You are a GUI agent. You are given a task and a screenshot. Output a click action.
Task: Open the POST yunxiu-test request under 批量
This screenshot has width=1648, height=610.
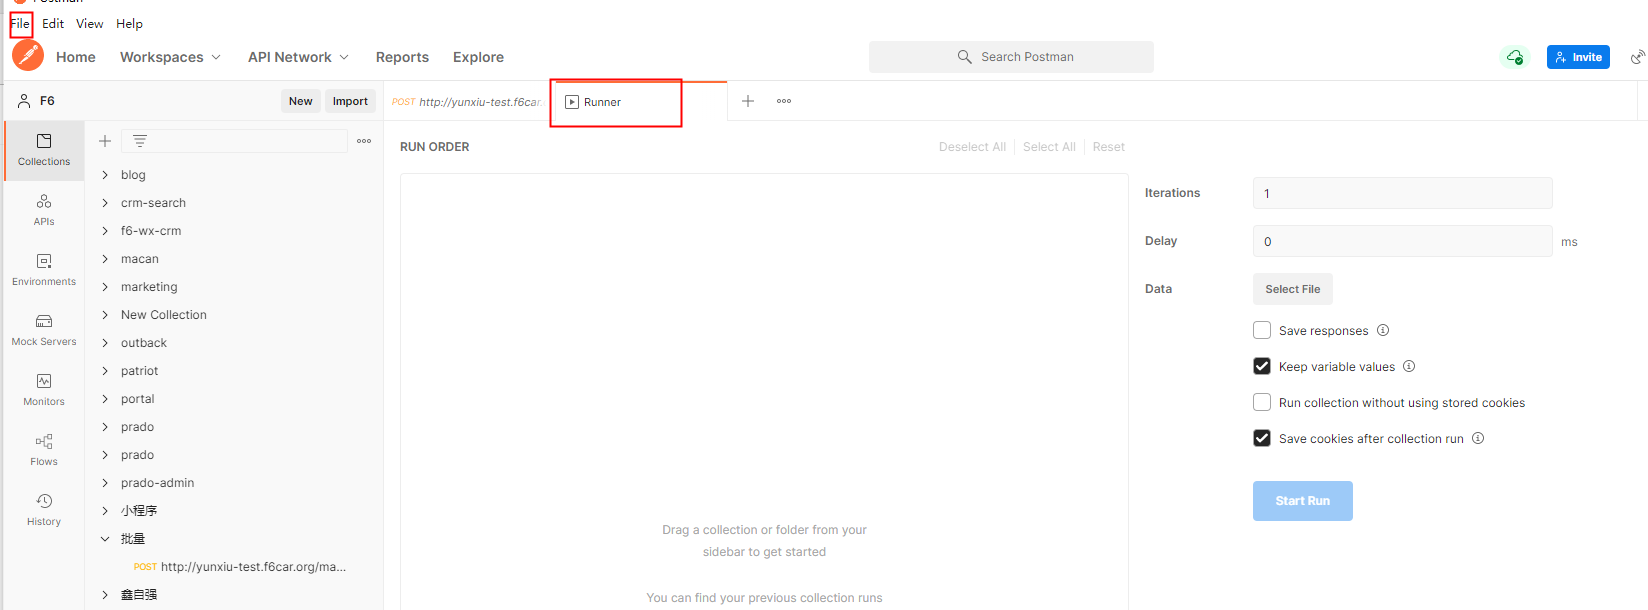tap(240, 567)
